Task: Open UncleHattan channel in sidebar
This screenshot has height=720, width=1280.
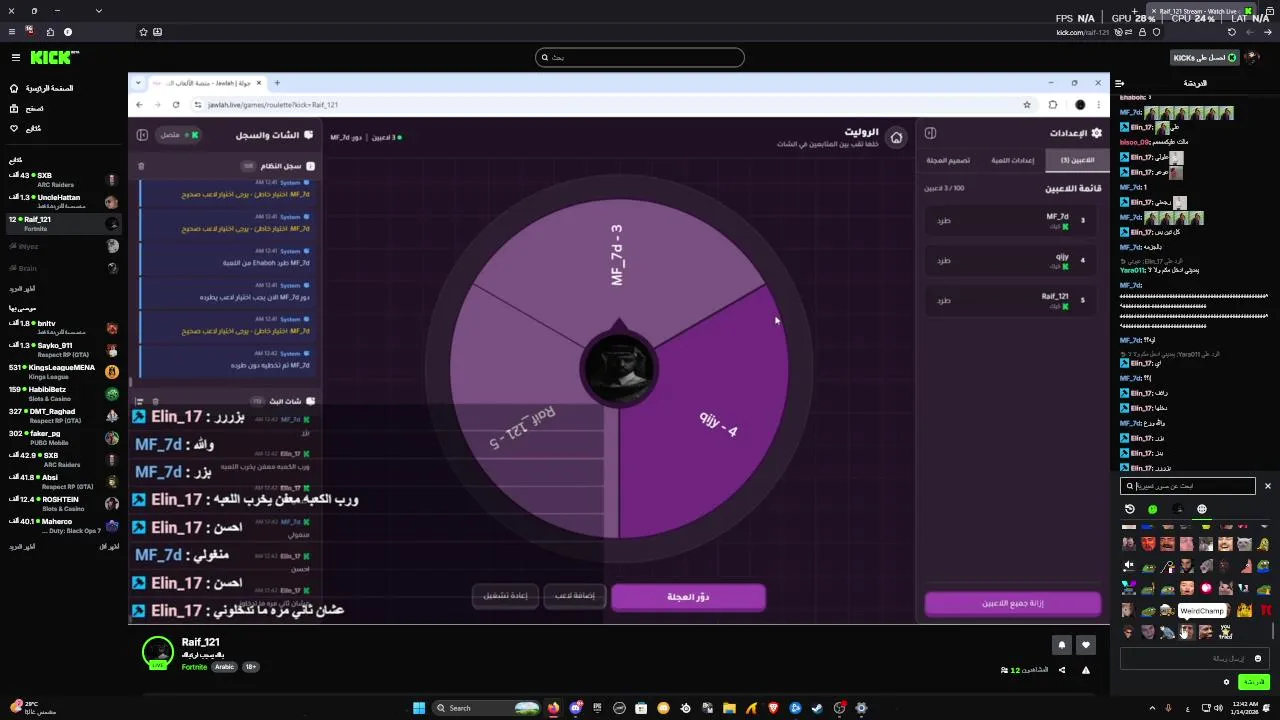Action: pos(63,201)
